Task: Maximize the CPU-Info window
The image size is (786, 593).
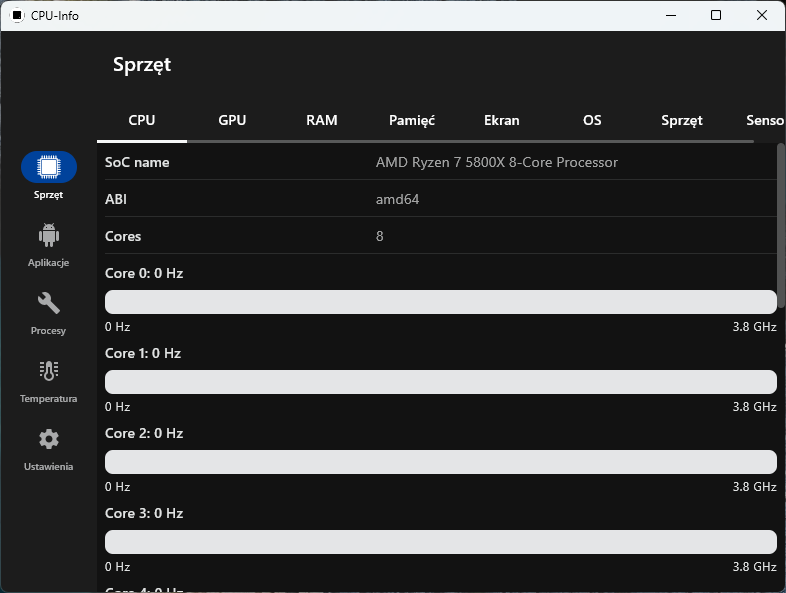Action: tap(716, 16)
